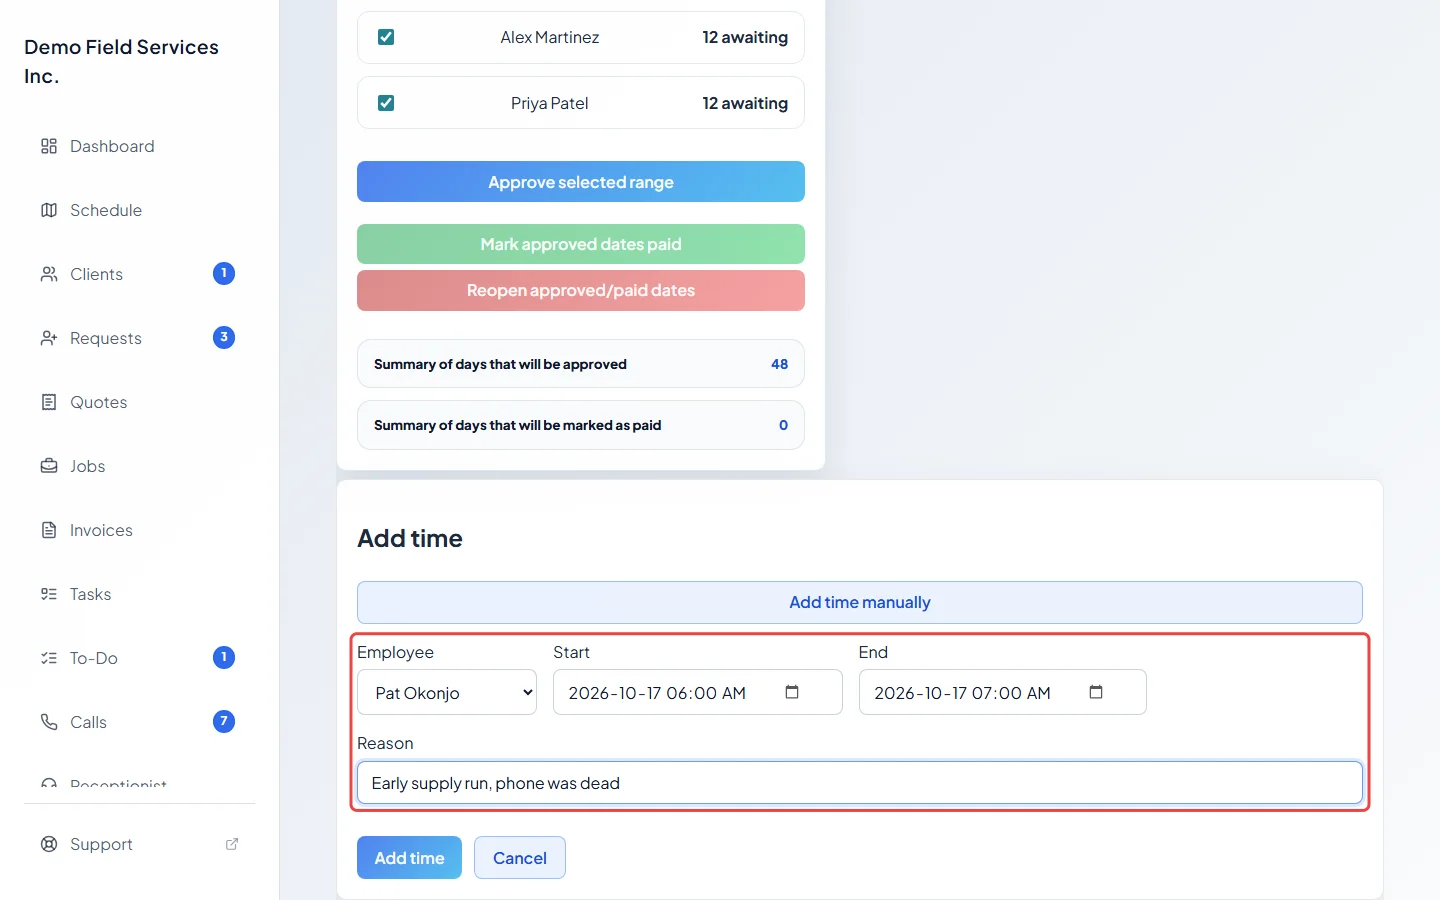Click the Requests badge showing 3
Screen dimensions: 1440x900
(224, 337)
